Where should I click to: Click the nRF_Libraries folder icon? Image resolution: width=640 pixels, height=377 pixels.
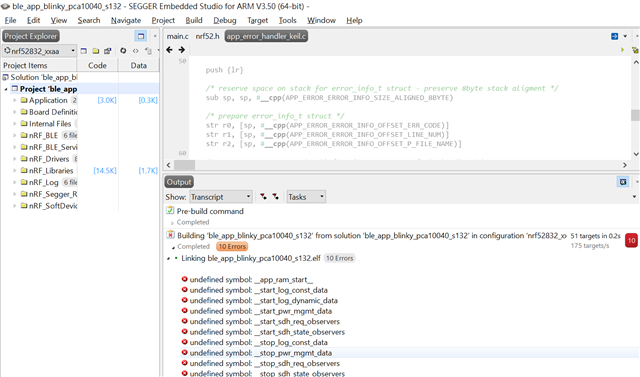(x=24, y=171)
